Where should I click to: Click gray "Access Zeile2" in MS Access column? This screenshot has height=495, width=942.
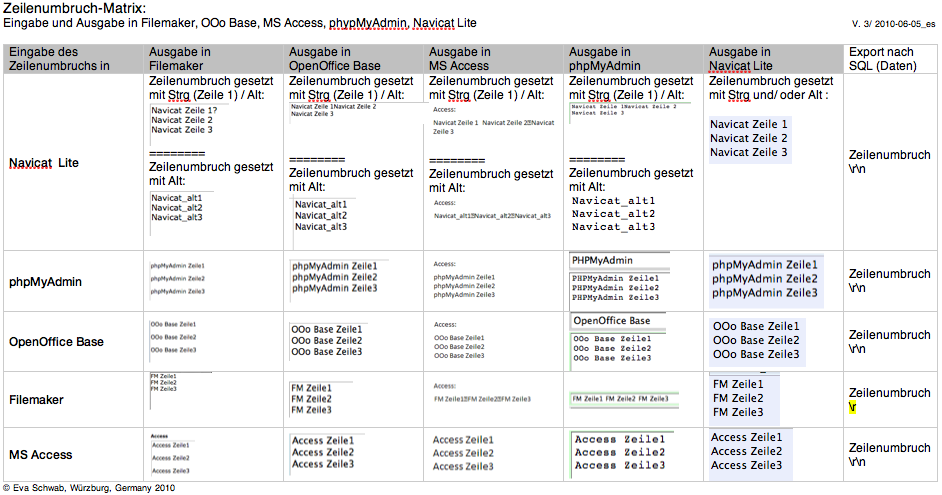click(463, 453)
